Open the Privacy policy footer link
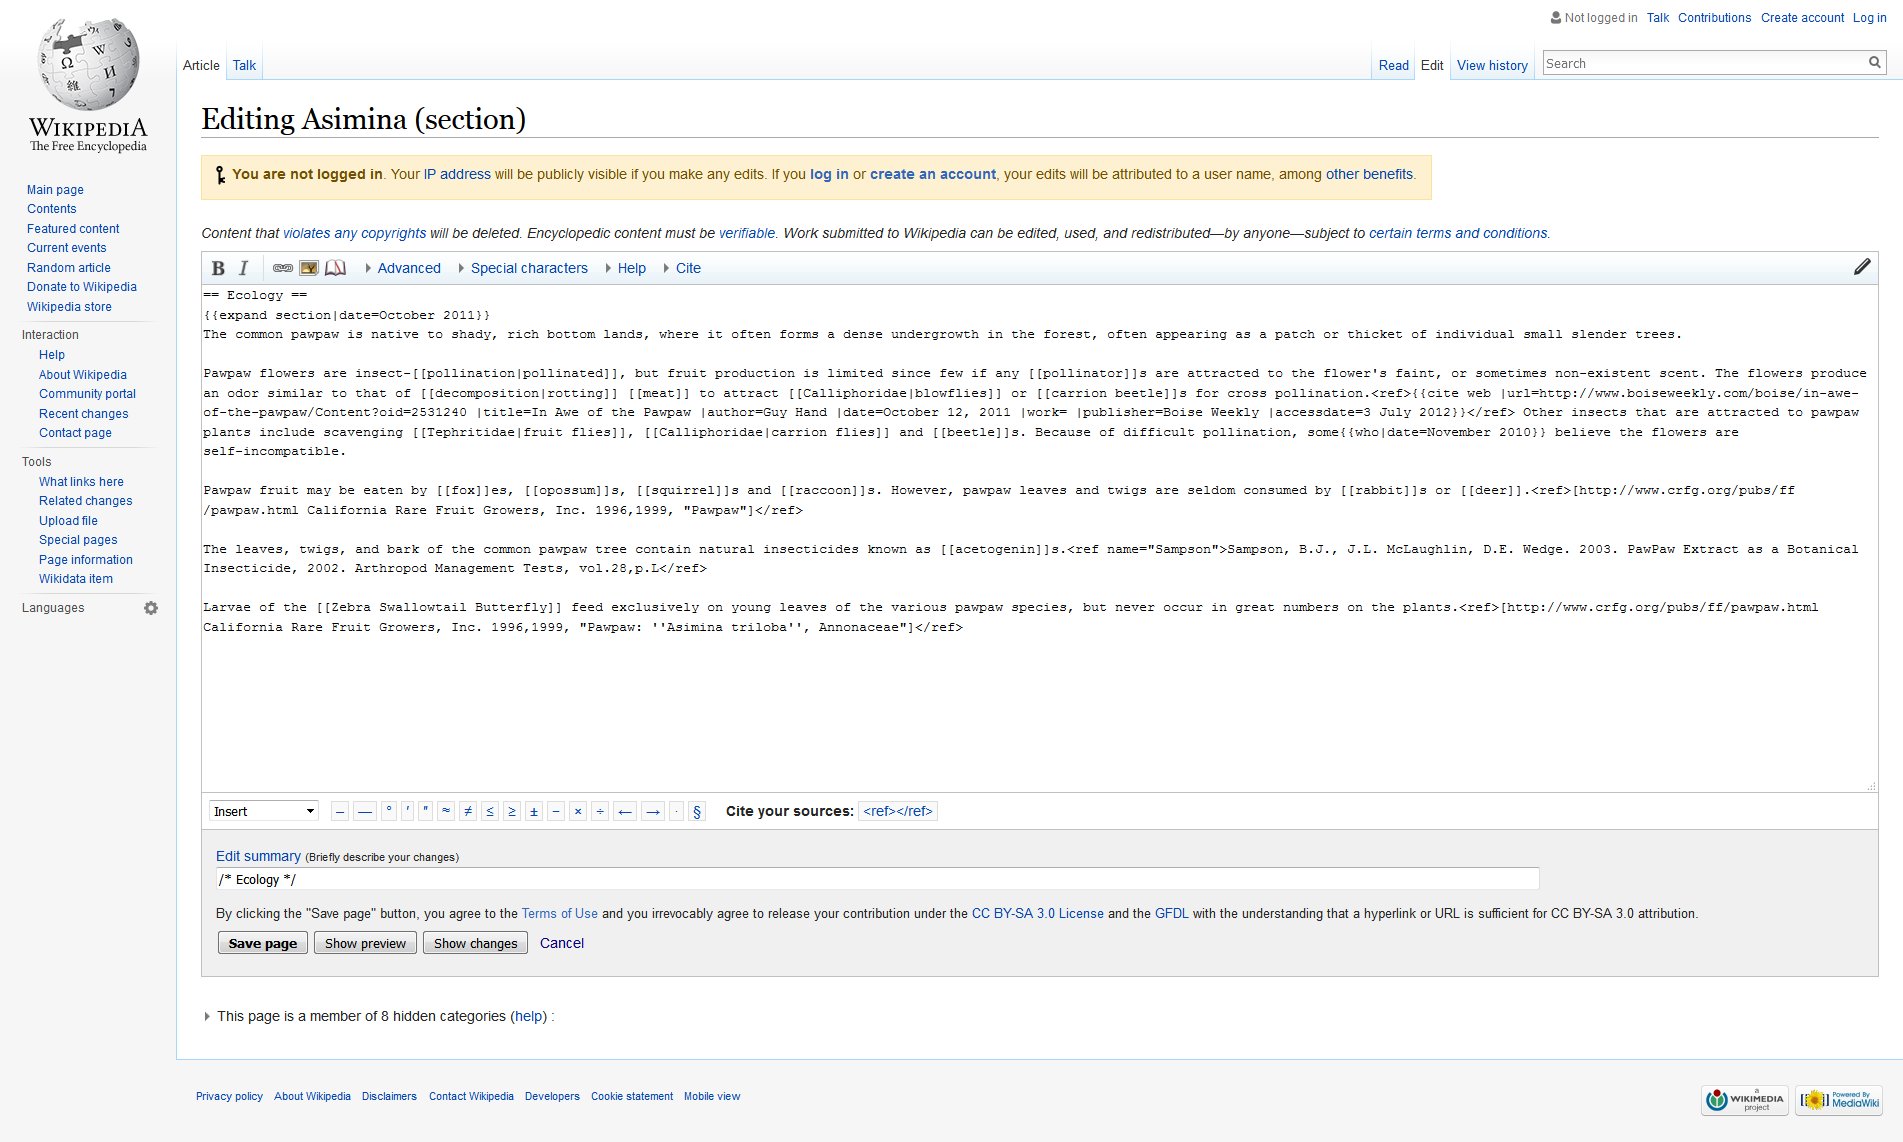Image resolution: width=1903 pixels, height=1142 pixels. (229, 1097)
